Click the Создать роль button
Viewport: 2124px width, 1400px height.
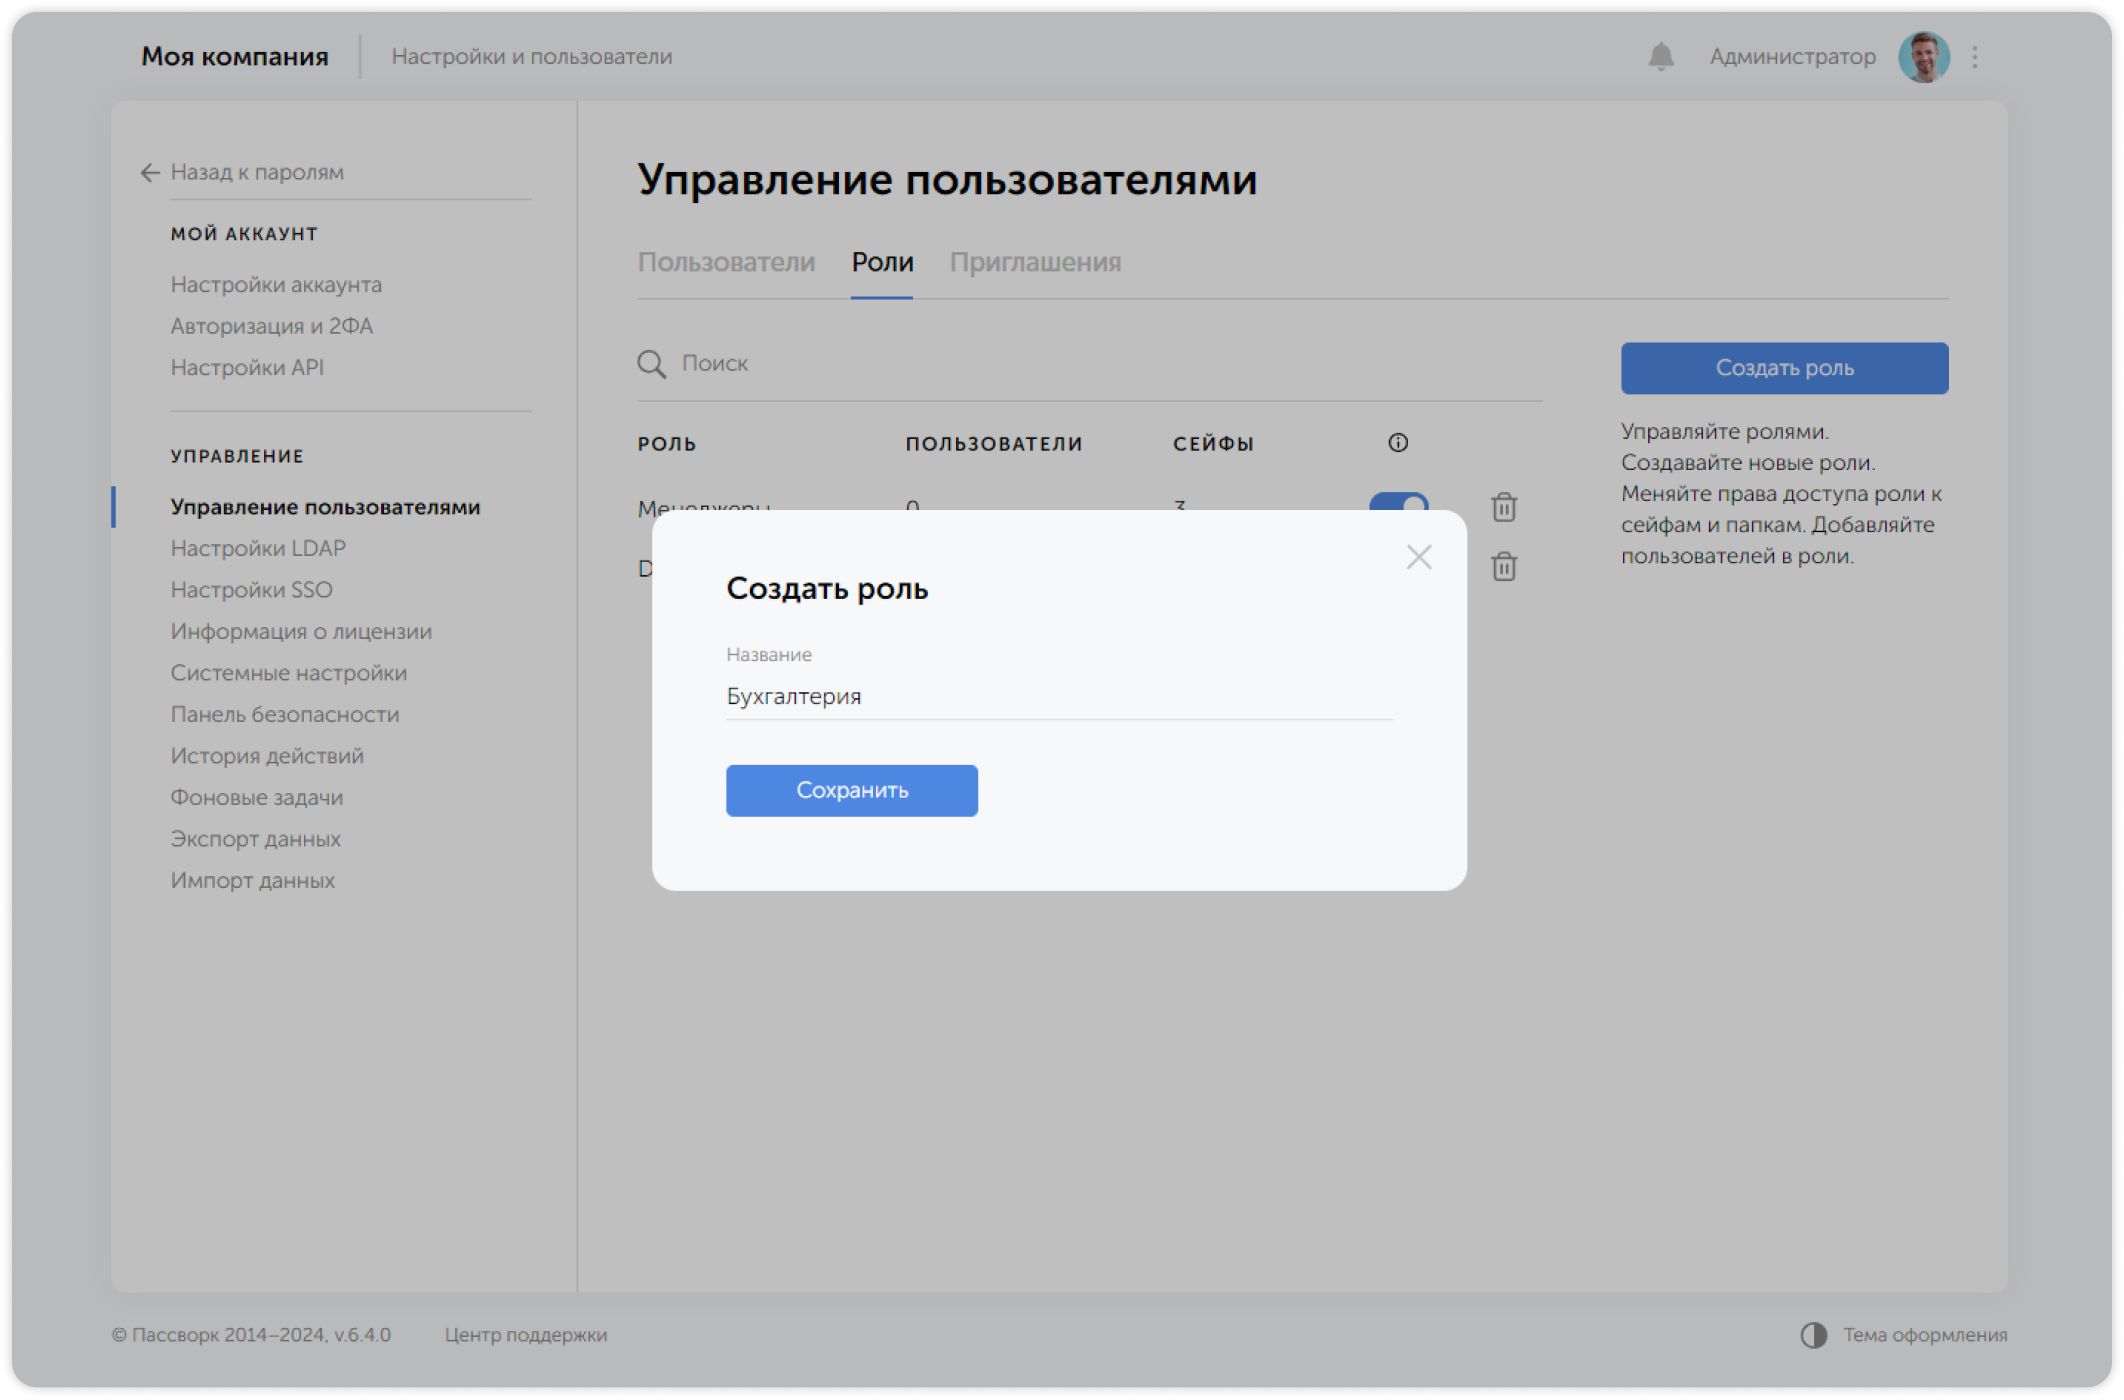pyautogui.click(x=1784, y=368)
